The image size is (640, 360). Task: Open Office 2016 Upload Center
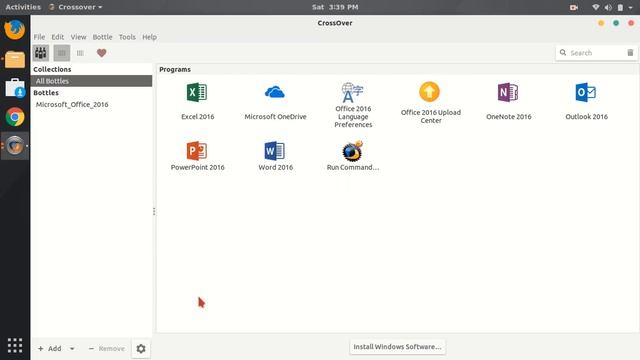(x=429, y=92)
